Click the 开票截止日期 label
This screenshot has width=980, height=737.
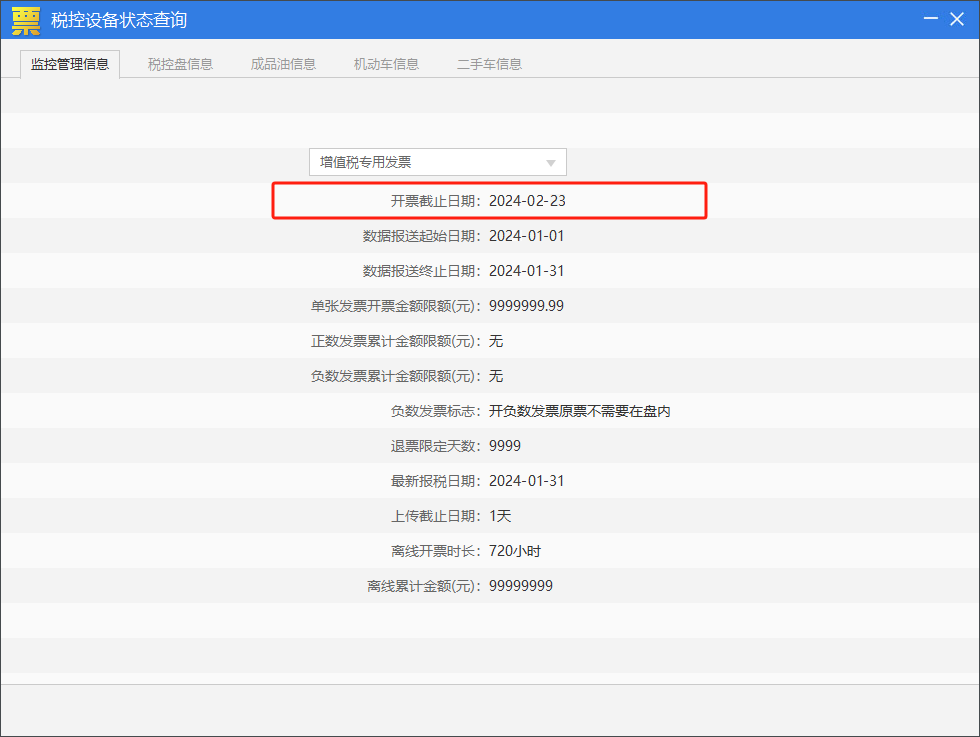click(436, 201)
